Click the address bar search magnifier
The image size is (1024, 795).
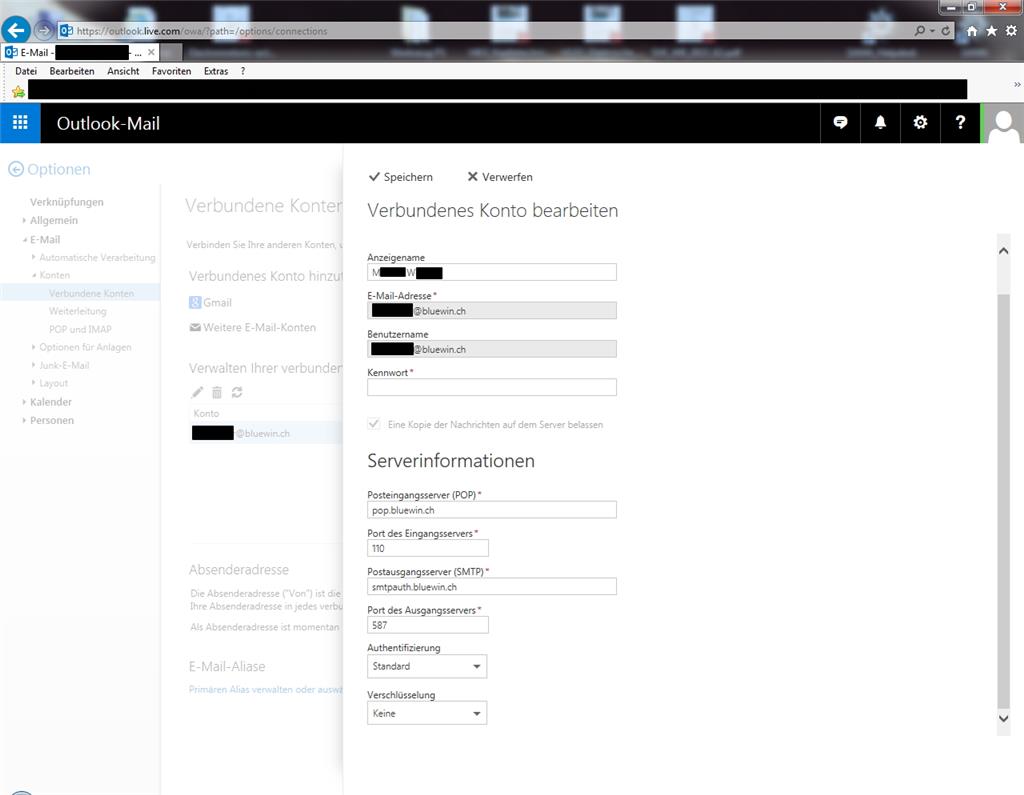pyautogui.click(x=920, y=31)
